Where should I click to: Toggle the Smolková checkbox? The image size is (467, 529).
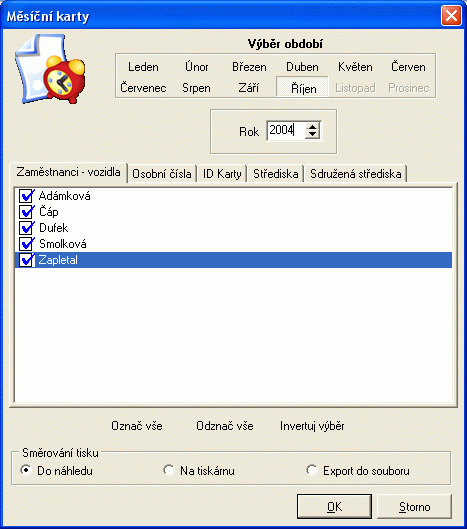pos(26,244)
